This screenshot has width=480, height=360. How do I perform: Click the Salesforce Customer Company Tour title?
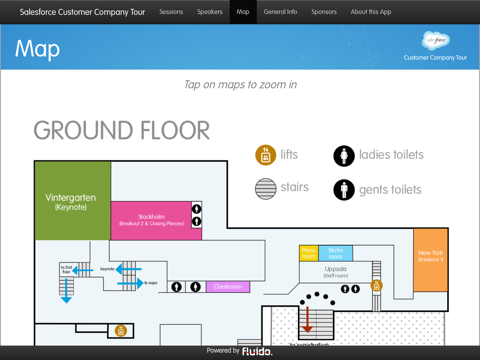pos(82,12)
